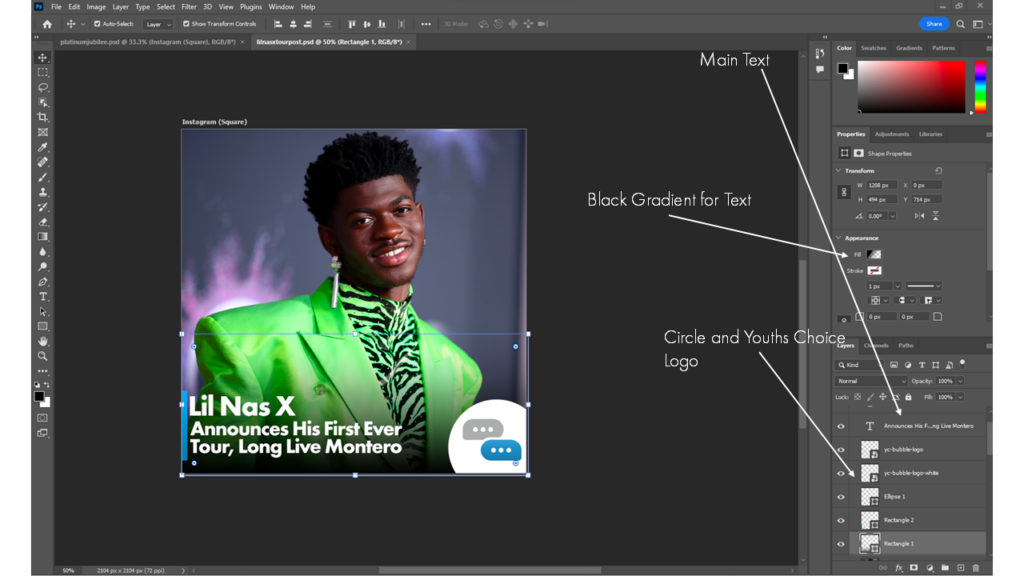Open the layer effects fx menu
The width and height of the screenshot is (1024, 576).
point(899,568)
